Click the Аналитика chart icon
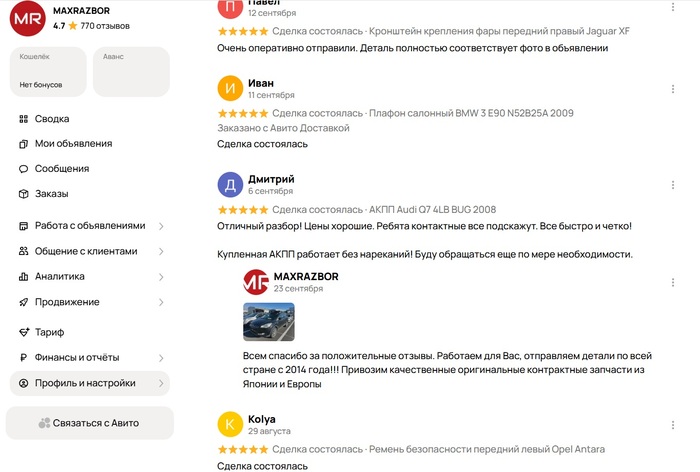The width and height of the screenshot is (700, 472). click(x=24, y=277)
